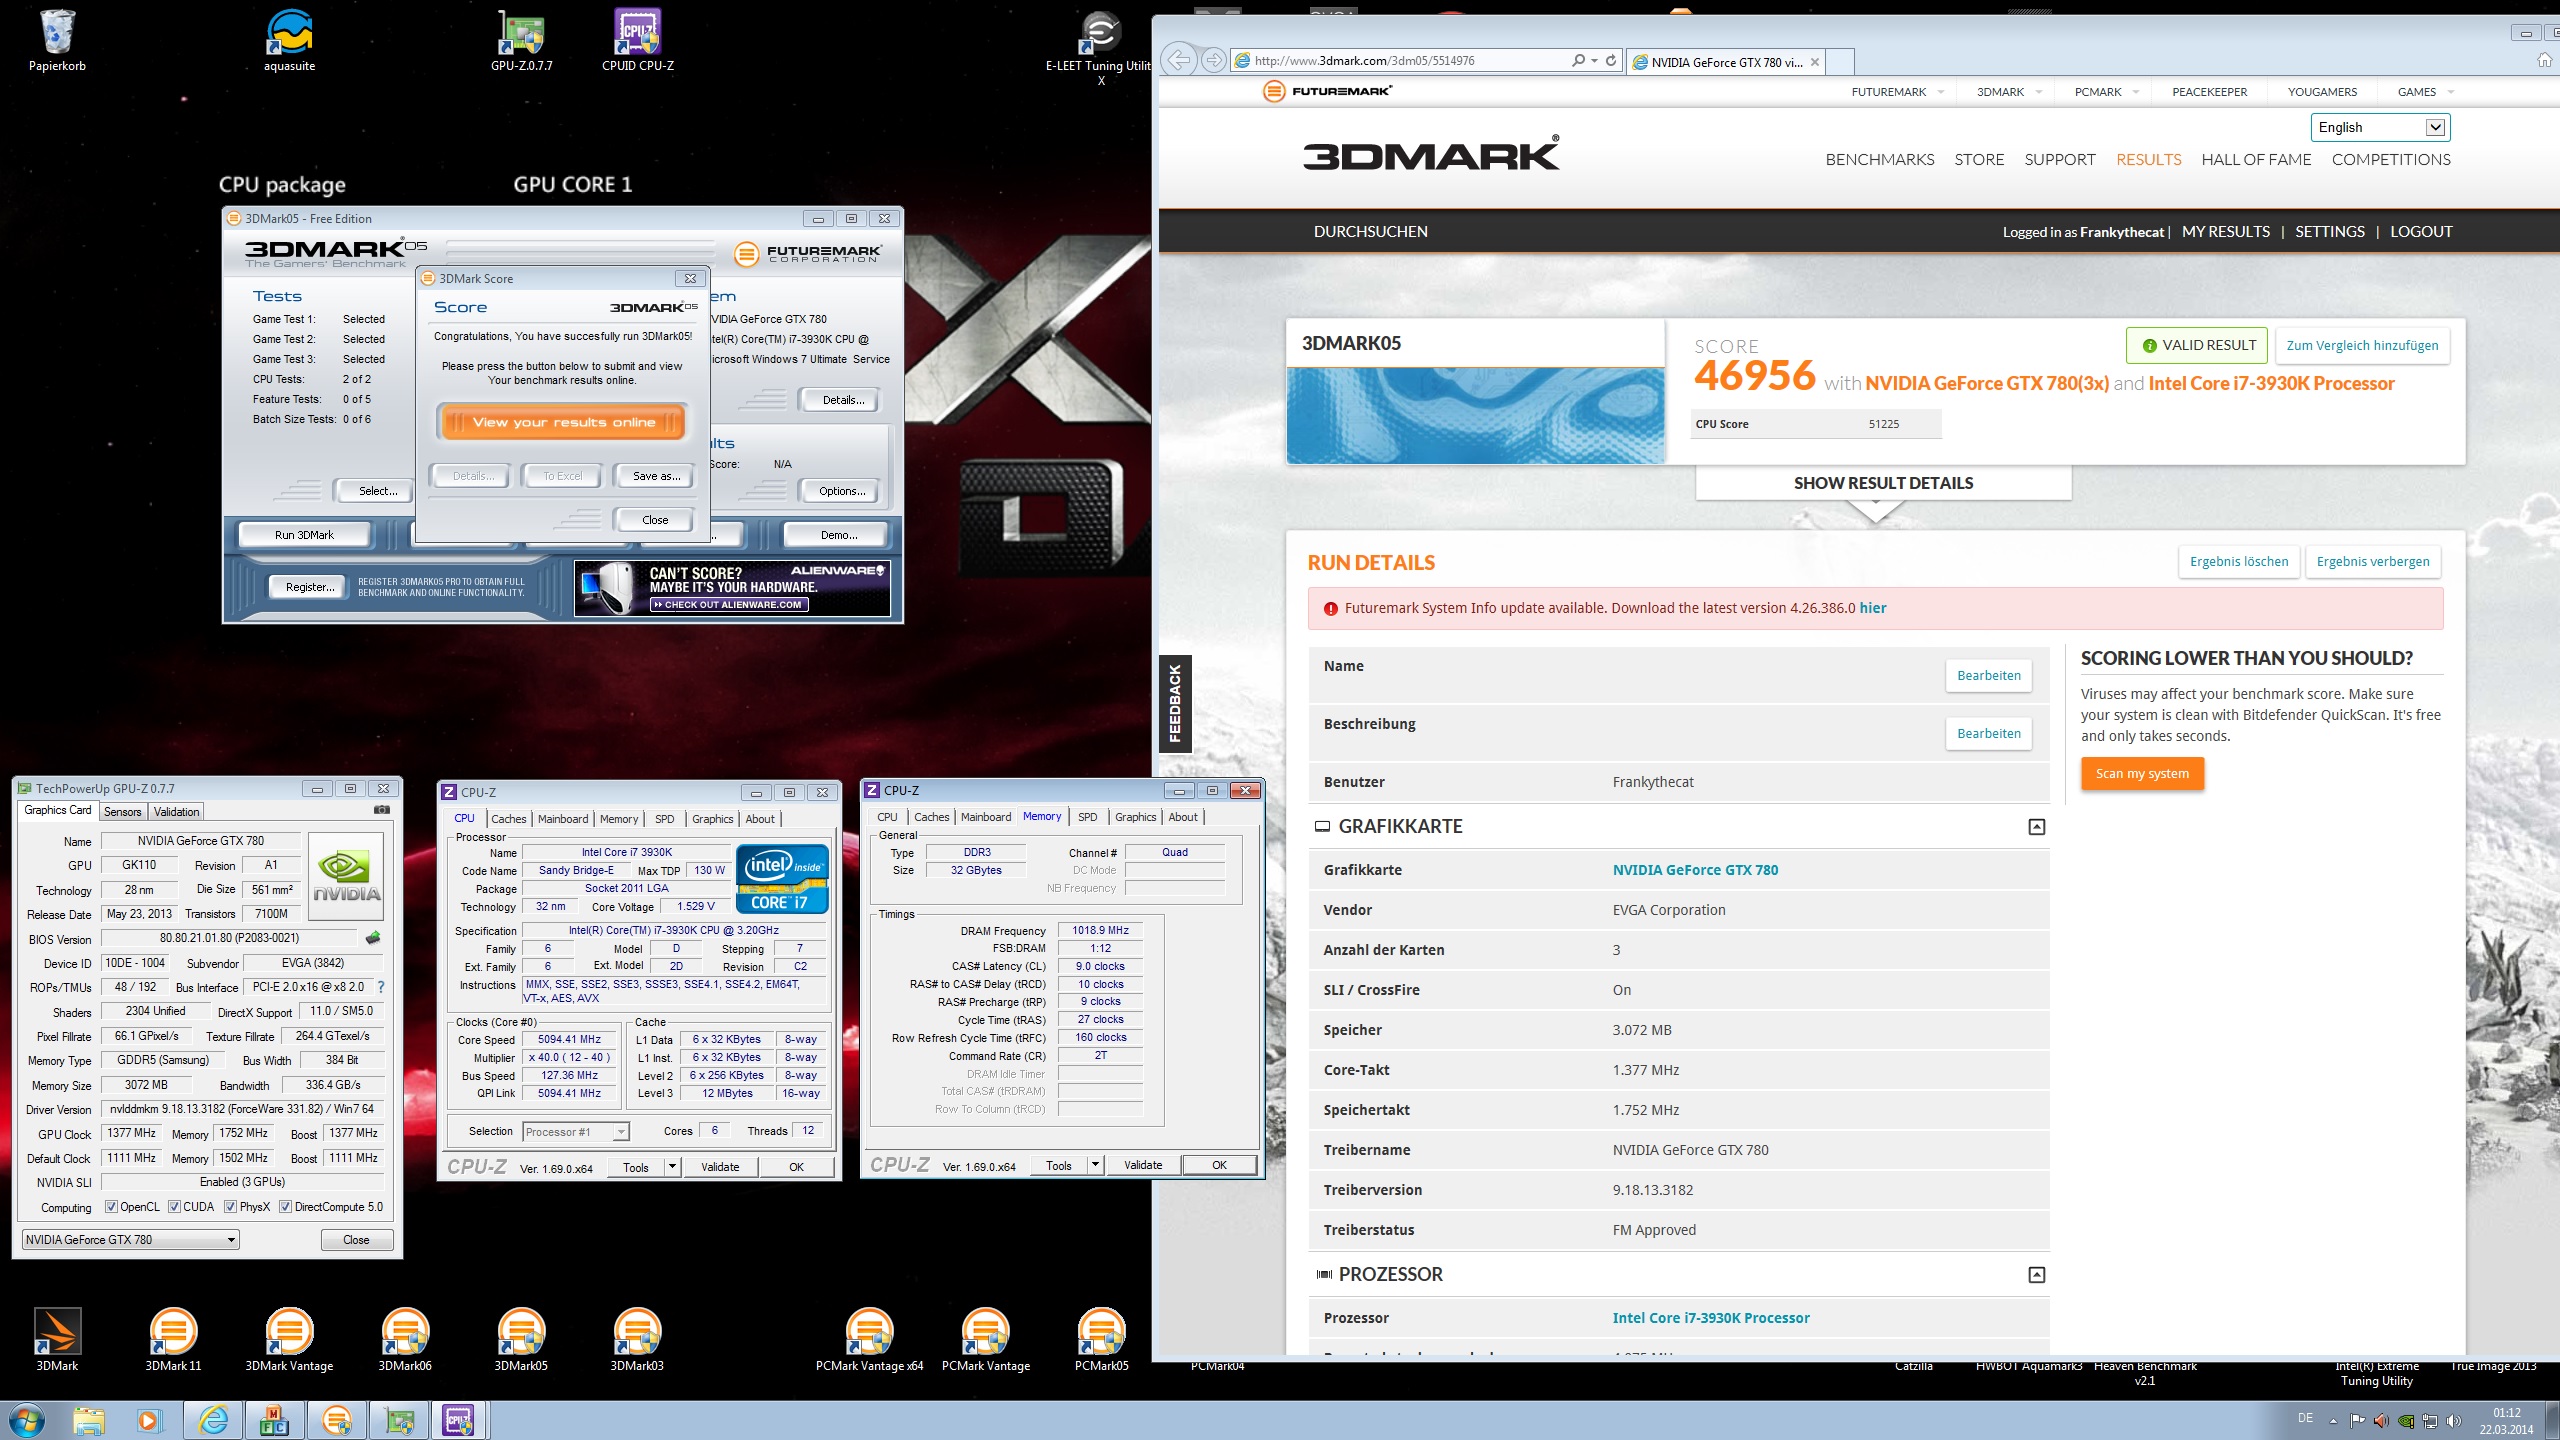Open the 3DMark 11 desktop shortcut
This screenshot has height=1440, width=2560.
point(173,1340)
